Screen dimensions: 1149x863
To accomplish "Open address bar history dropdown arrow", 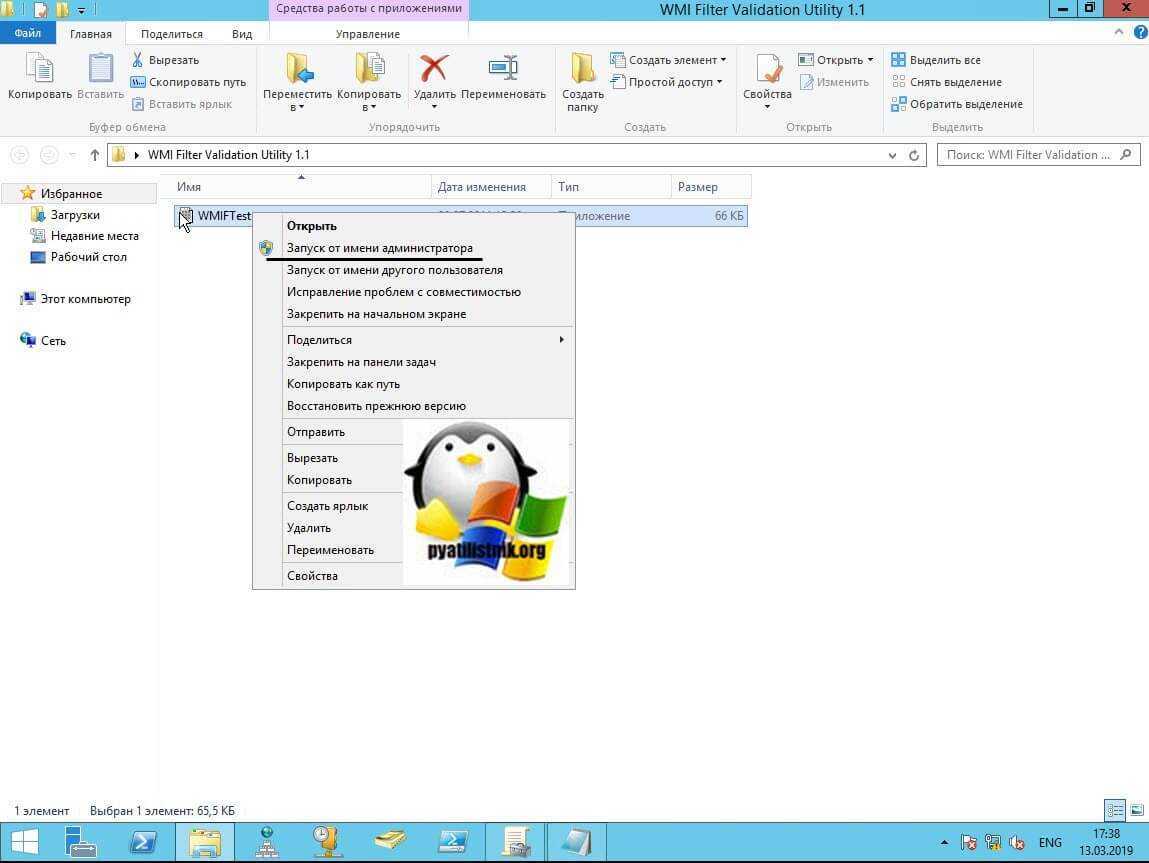I will point(892,155).
